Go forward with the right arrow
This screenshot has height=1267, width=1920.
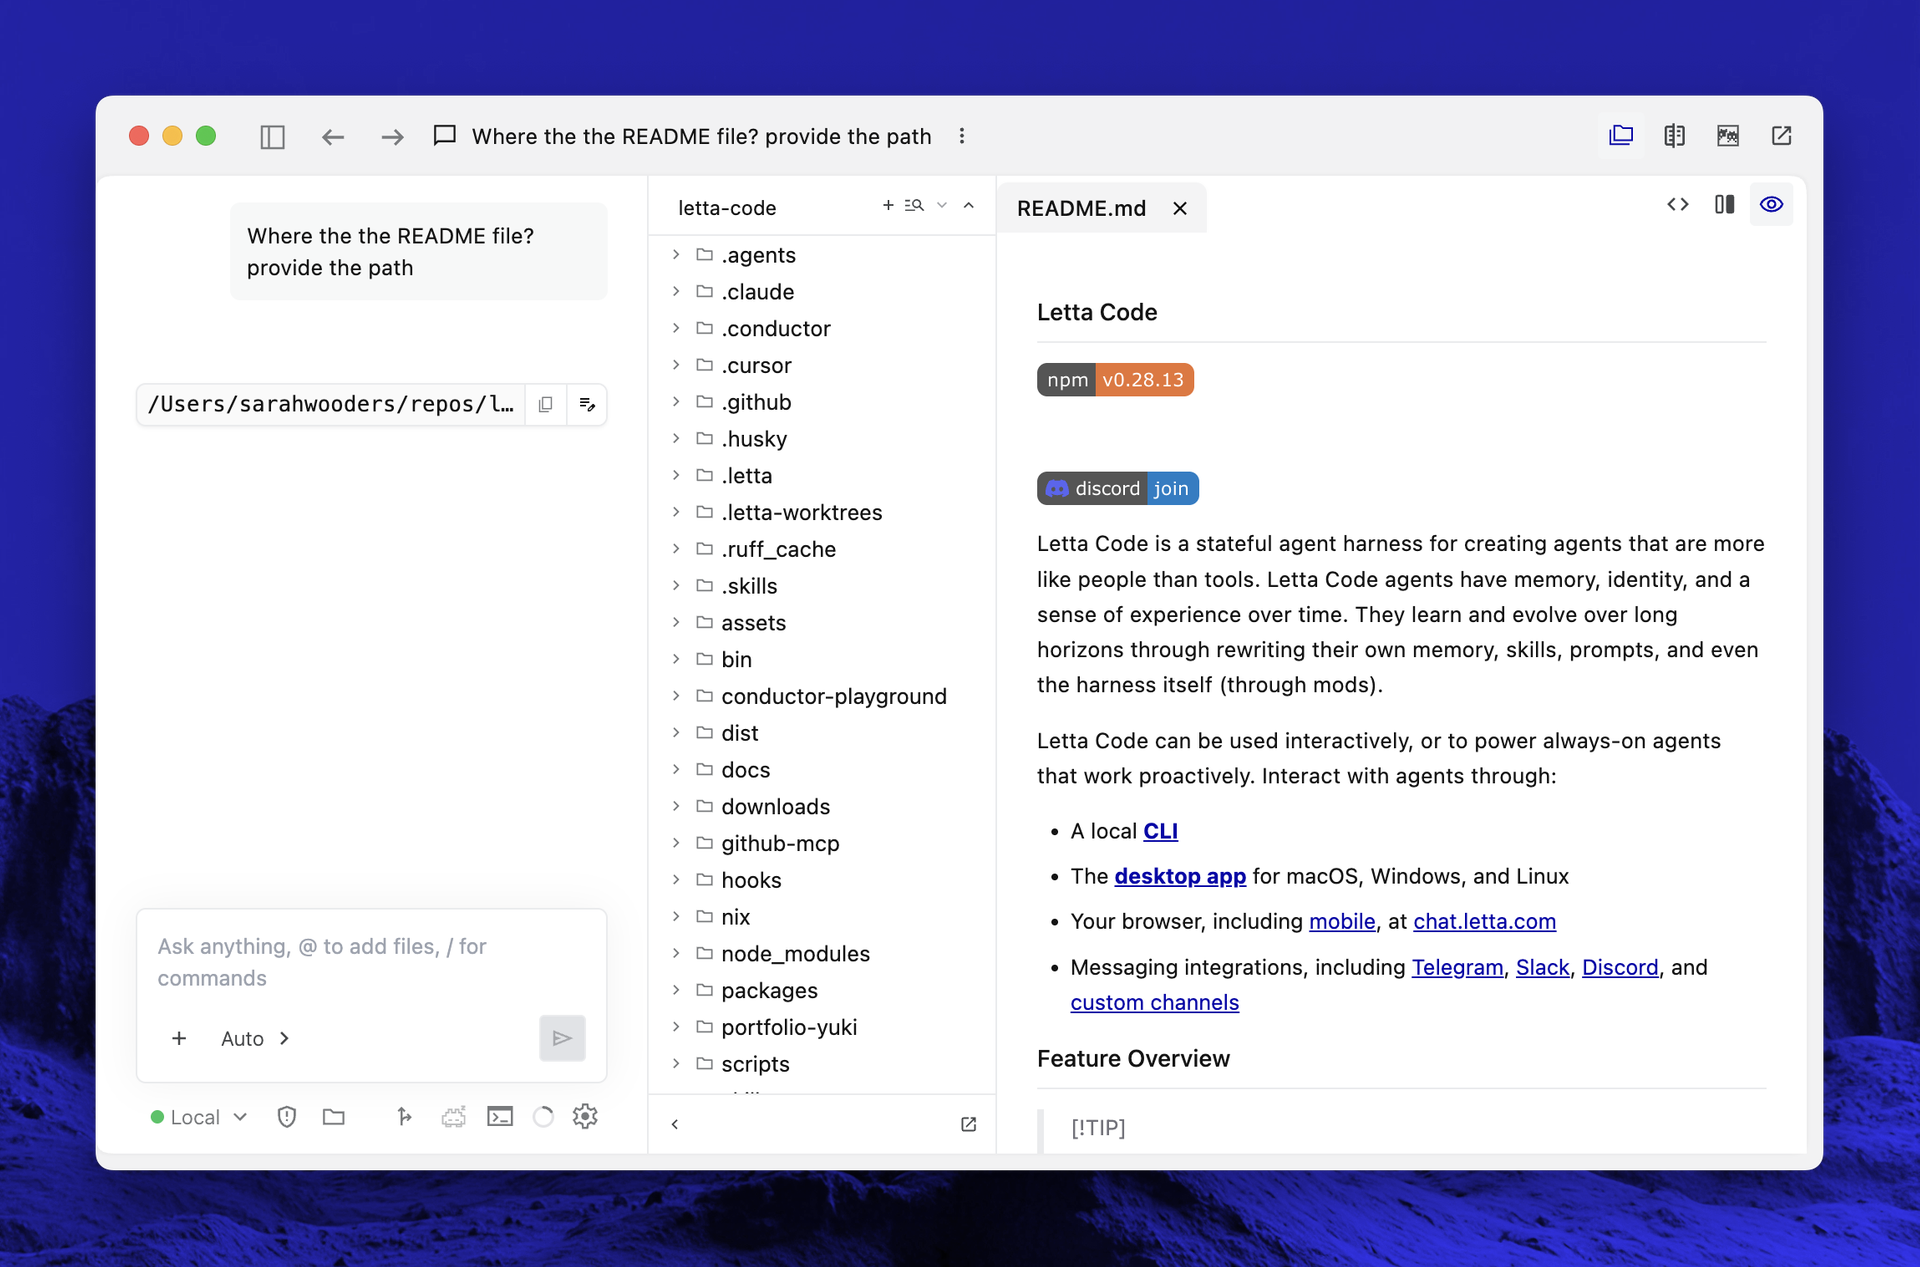click(x=393, y=136)
